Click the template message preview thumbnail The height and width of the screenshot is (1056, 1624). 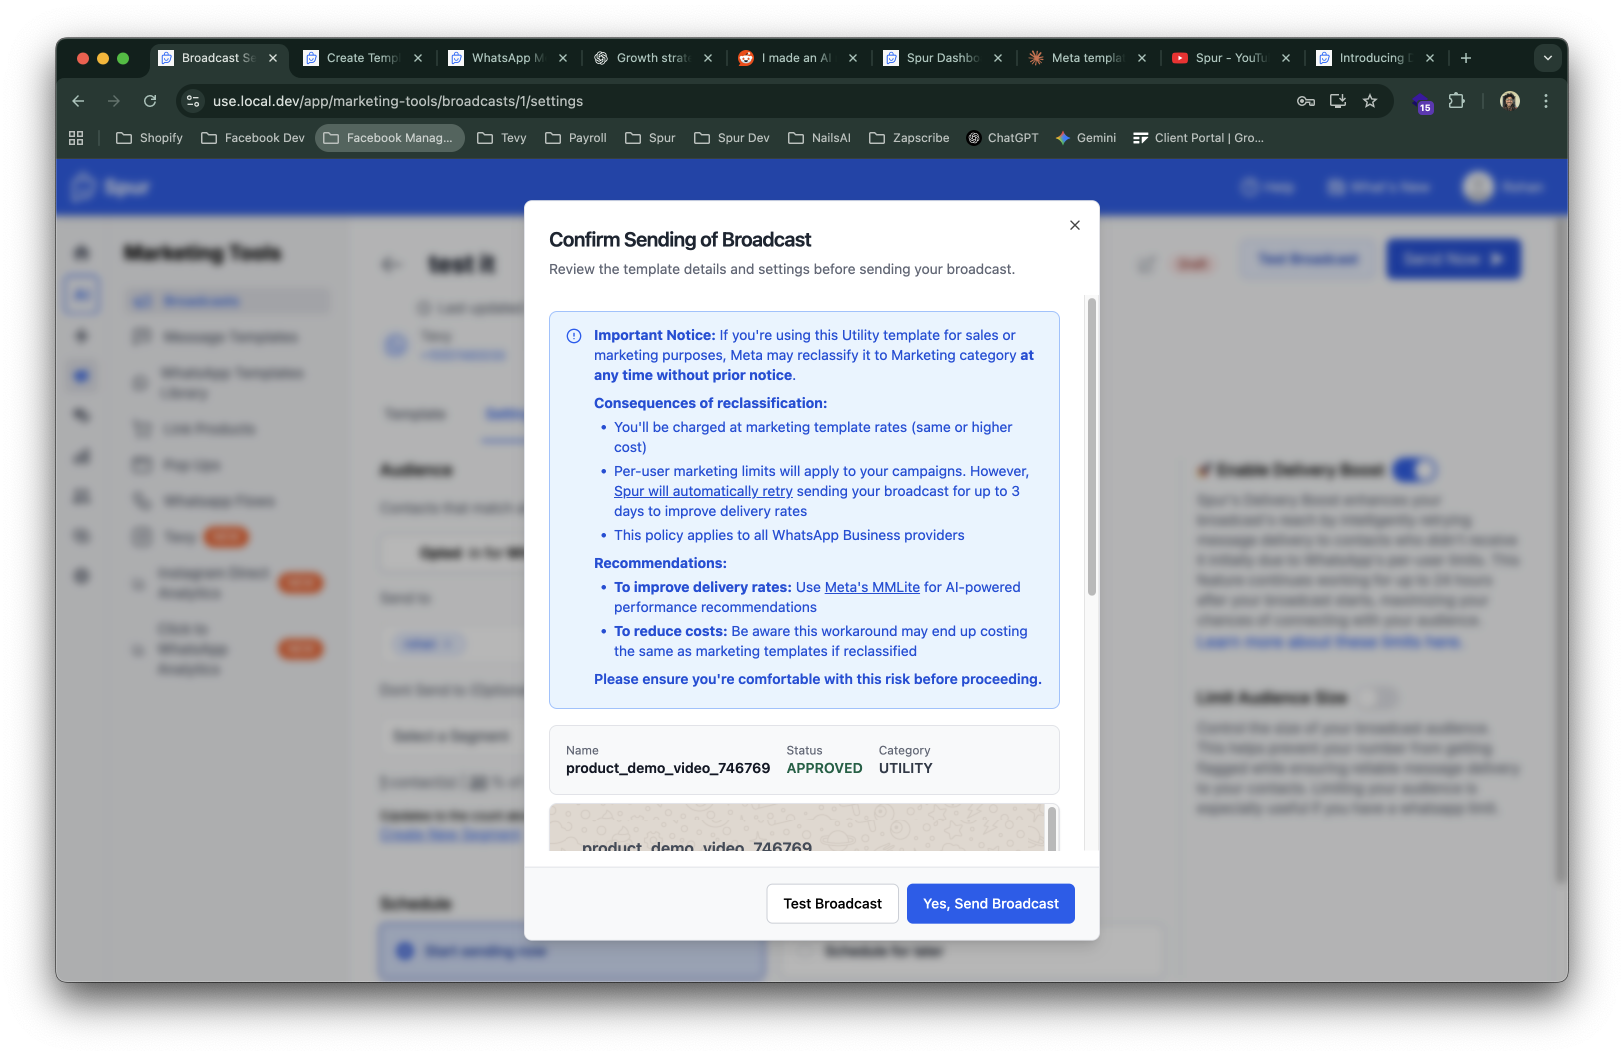798,828
